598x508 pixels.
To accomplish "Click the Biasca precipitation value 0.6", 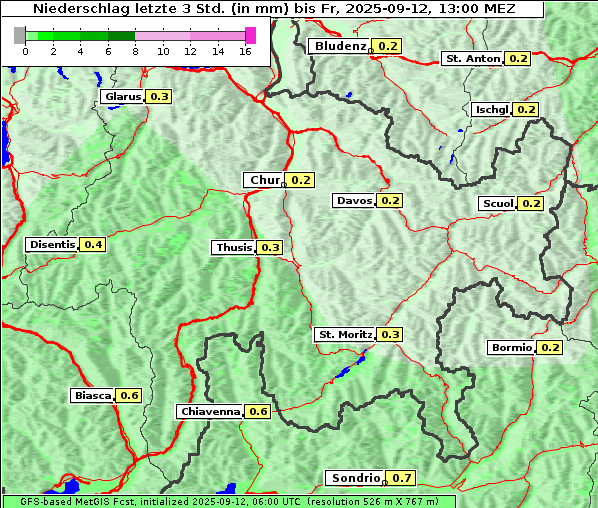I will pyautogui.click(x=129, y=395).
